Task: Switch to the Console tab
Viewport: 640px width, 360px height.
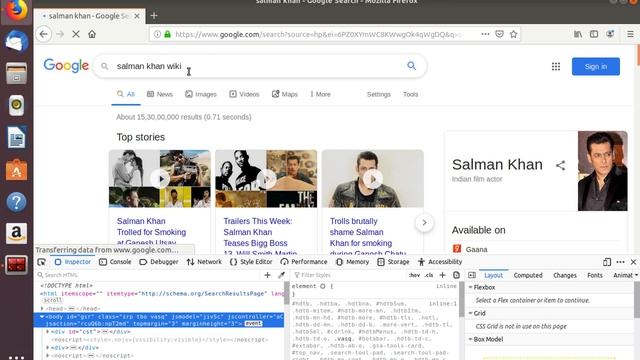Action: pyautogui.click(x=116, y=262)
